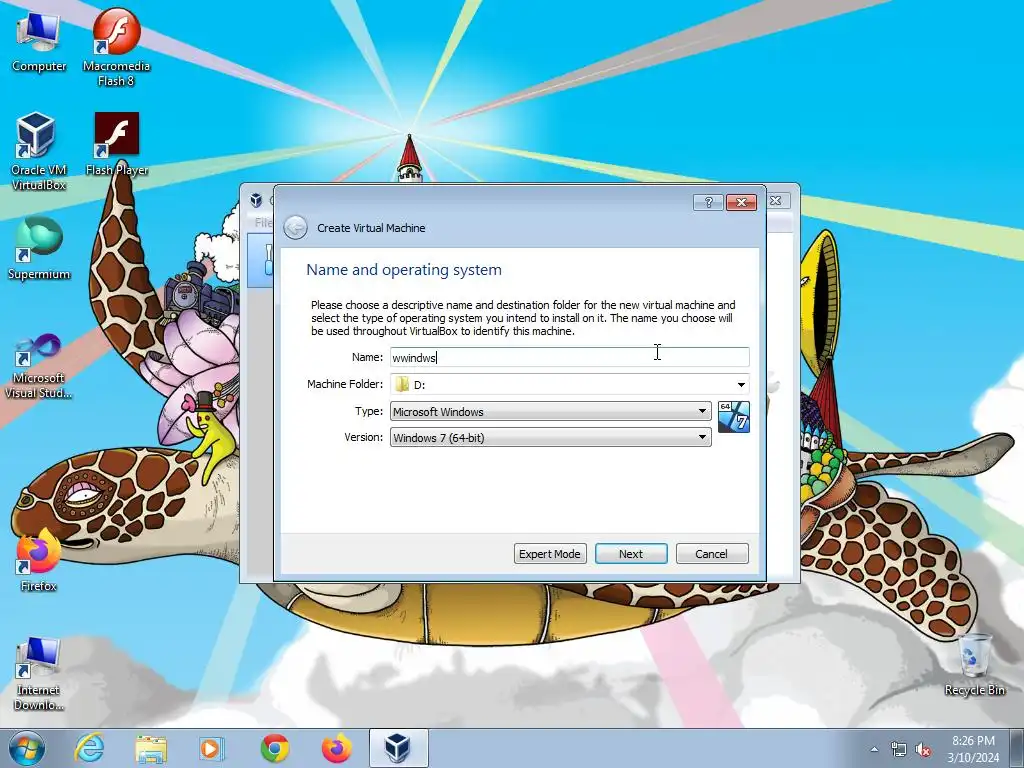Close the Create Virtual Machine dialog

click(741, 202)
